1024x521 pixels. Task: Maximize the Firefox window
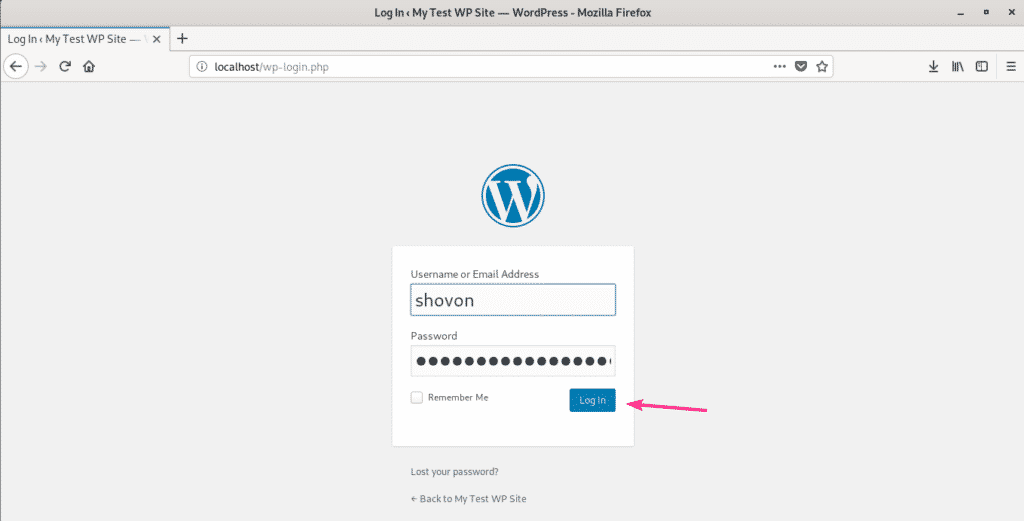(x=986, y=12)
